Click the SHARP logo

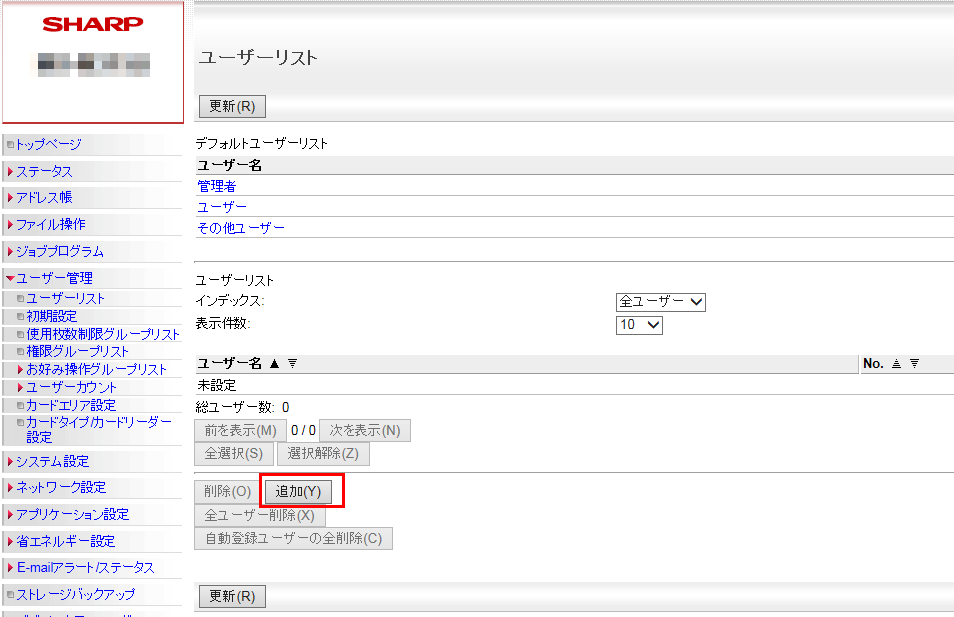(93, 24)
